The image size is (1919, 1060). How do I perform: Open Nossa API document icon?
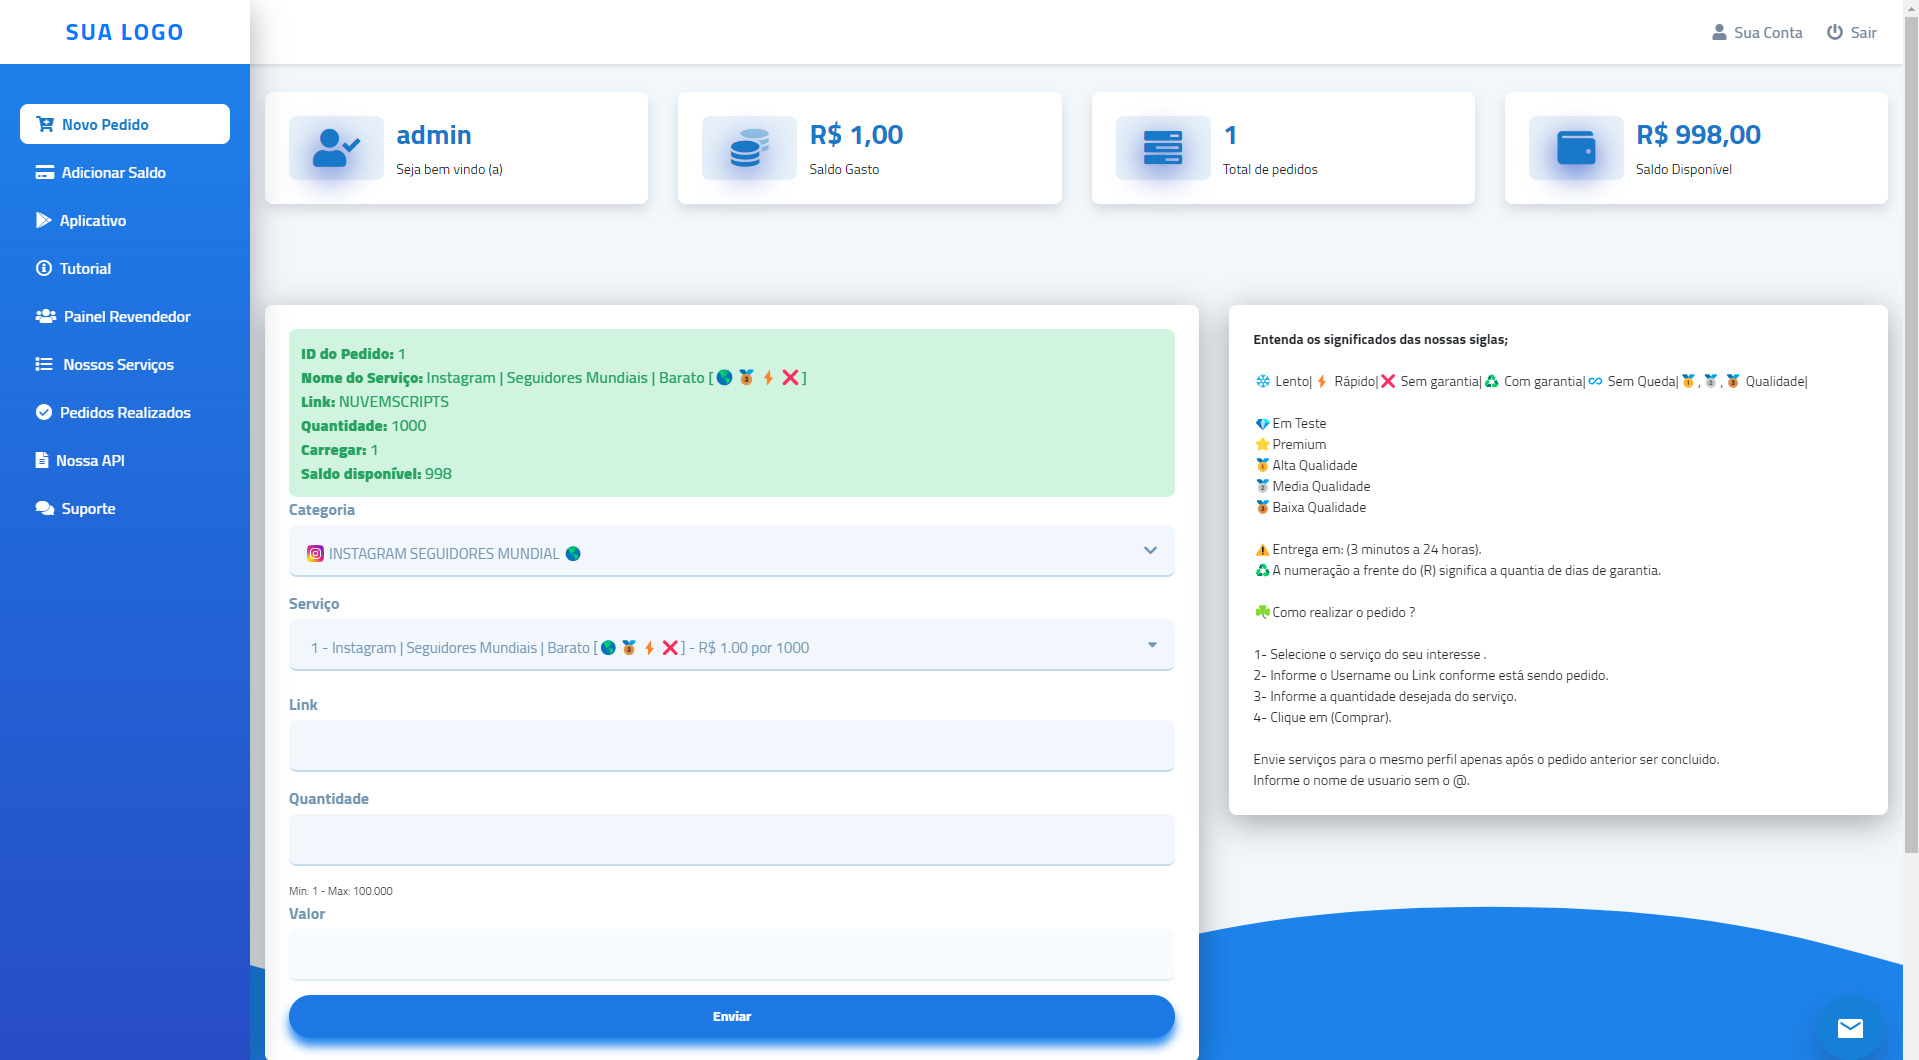pyautogui.click(x=43, y=460)
